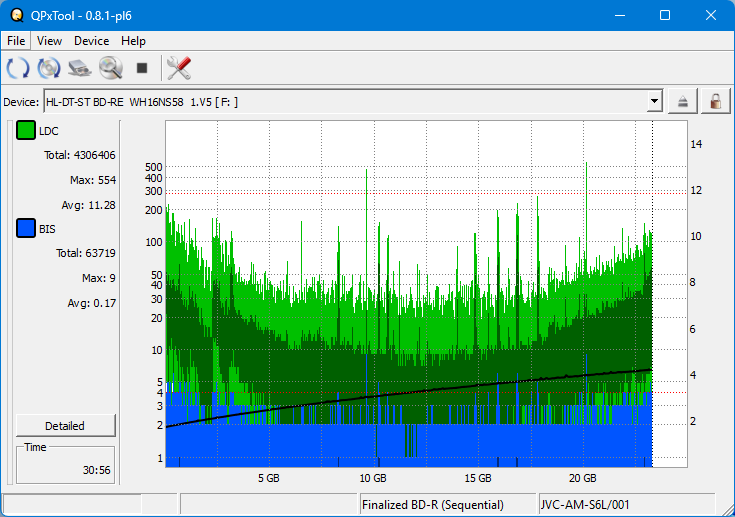Open preferences with the wrench-screwdriver icon
Viewport: 735px width, 517px height.
(x=179, y=68)
